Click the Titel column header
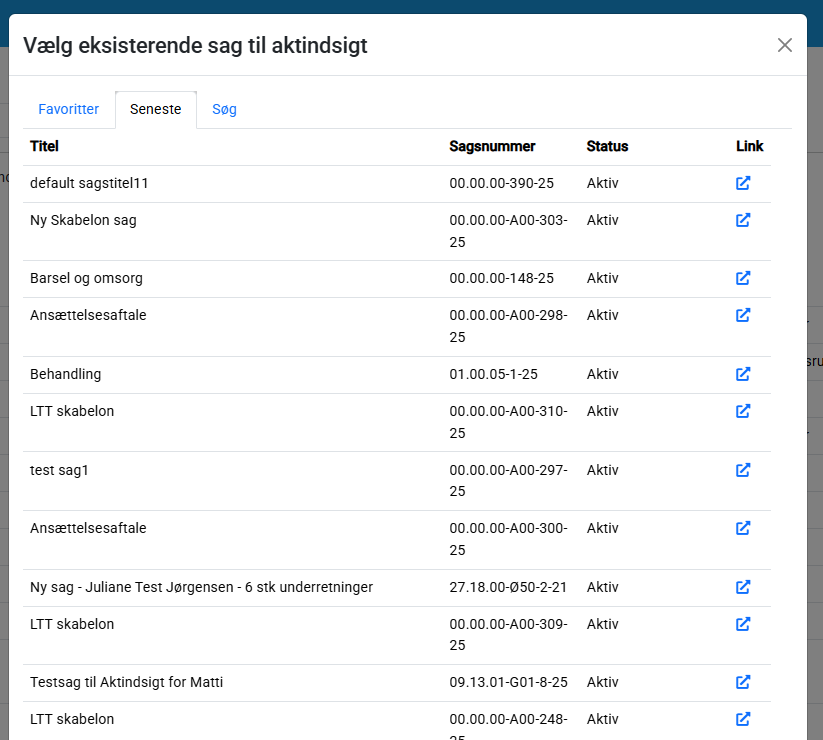 pyautogui.click(x=45, y=146)
